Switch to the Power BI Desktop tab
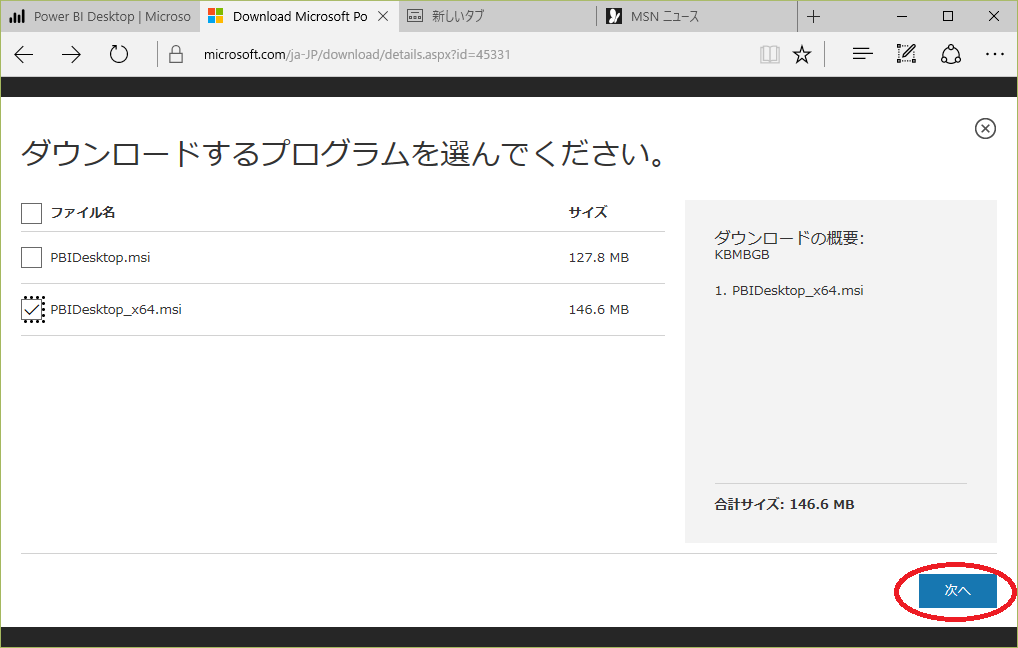 (x=100, y=16)
